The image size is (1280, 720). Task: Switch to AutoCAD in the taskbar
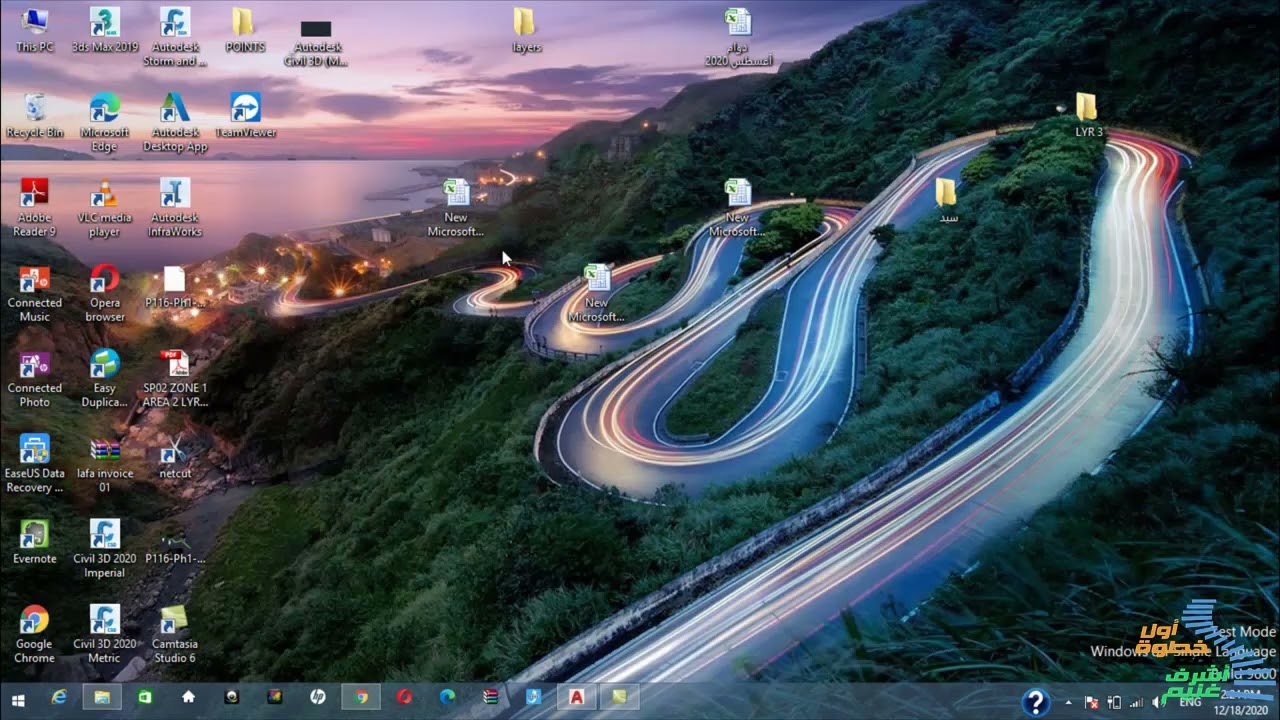click(577, 697)
